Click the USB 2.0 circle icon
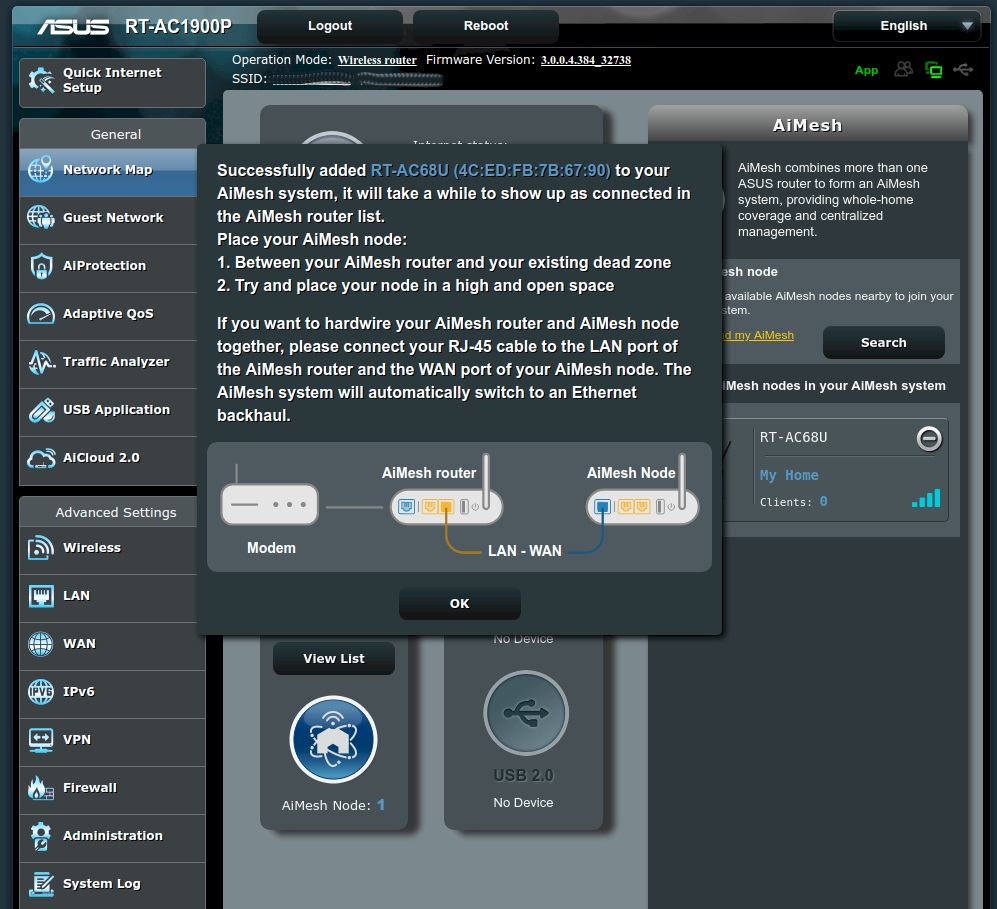Viewport: 997px width, 909px height. (x=526, y=713)
